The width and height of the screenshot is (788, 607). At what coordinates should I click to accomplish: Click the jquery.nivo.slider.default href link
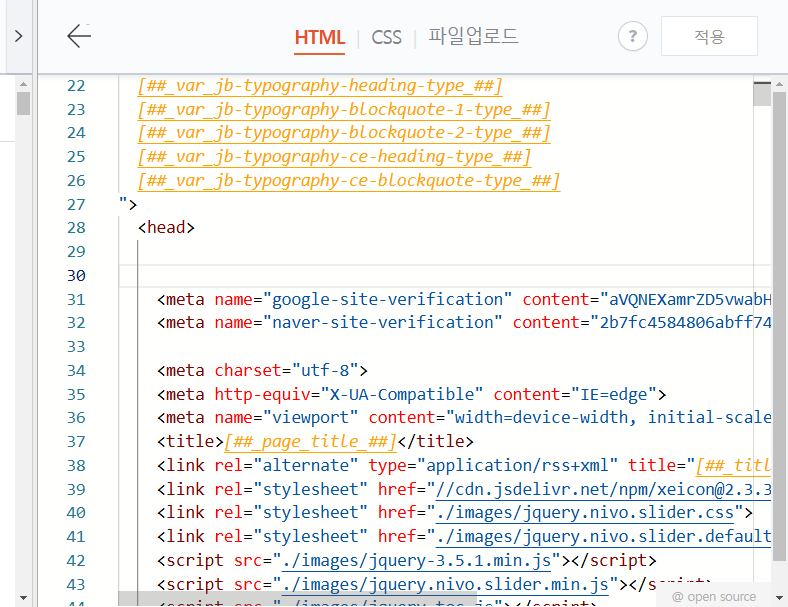pos(603,537)
